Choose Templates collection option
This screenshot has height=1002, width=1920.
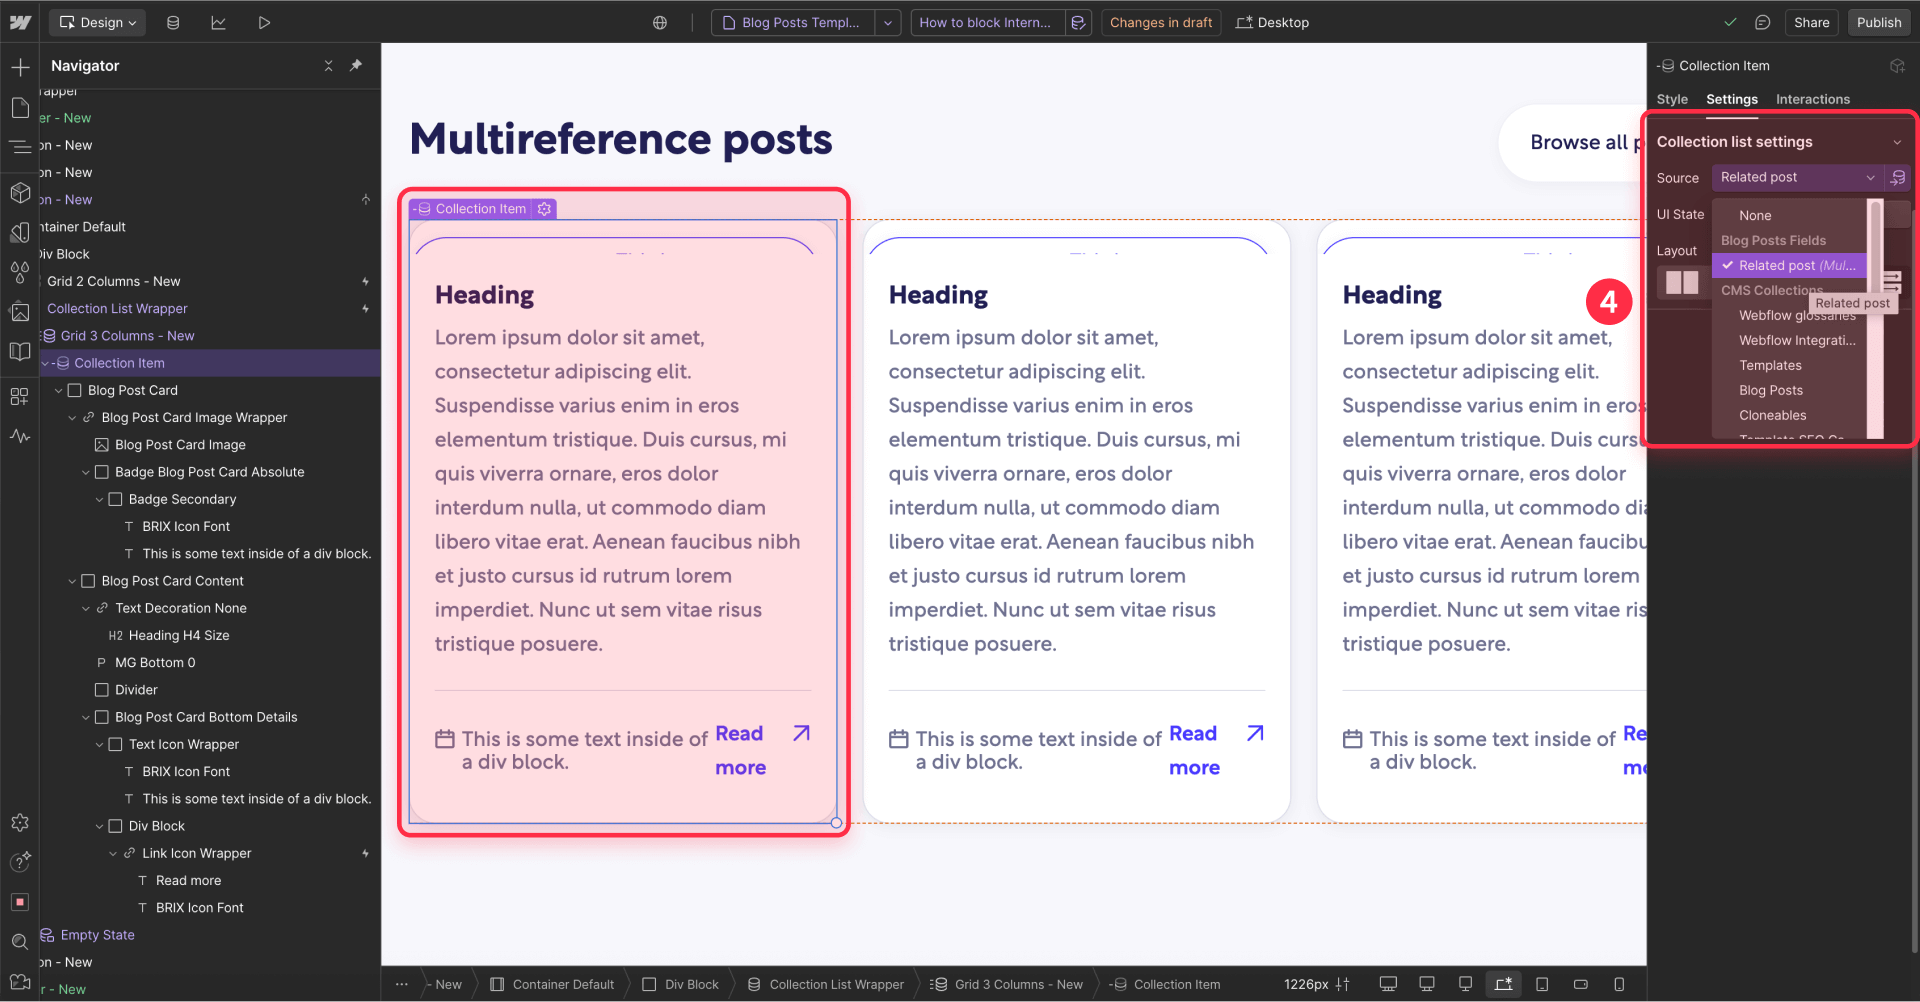click(1789, 365)
